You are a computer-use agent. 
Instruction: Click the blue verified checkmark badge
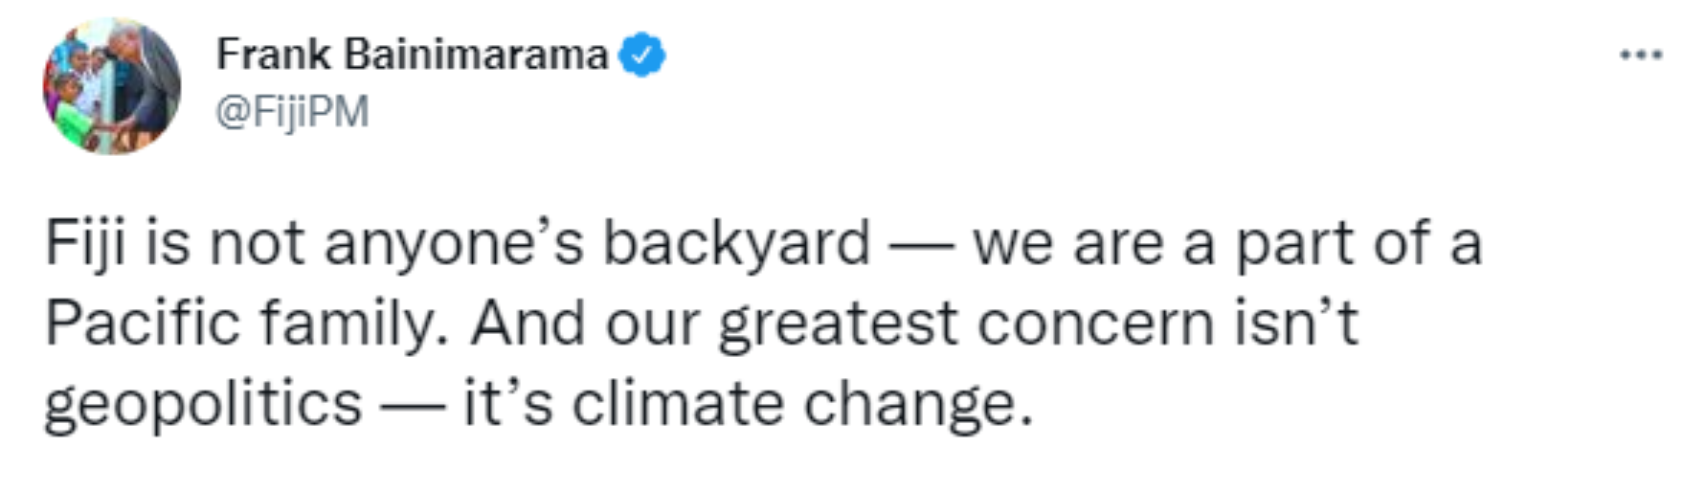[x=642, y=56]
